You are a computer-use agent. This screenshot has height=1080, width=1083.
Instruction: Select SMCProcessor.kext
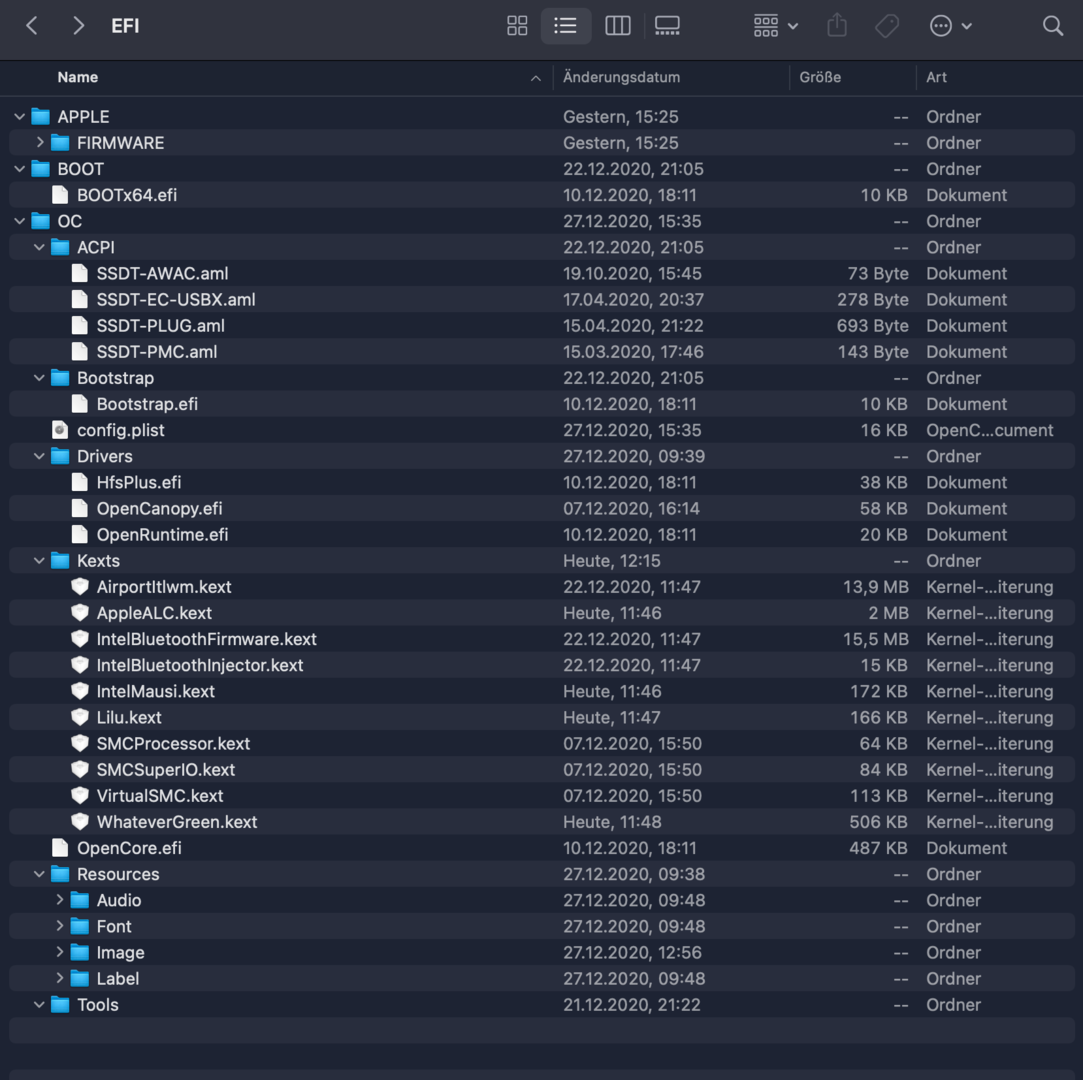[173, 744]
